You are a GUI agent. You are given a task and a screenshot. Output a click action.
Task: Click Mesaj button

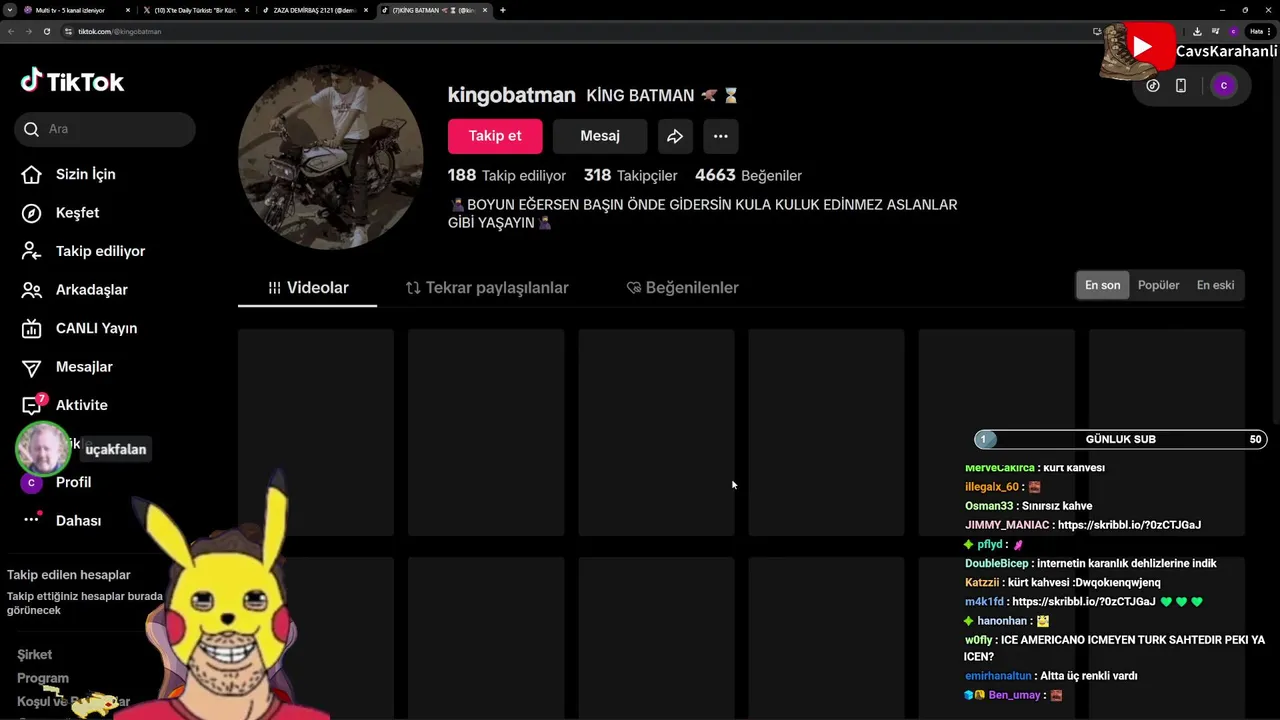tap(600, 136)
